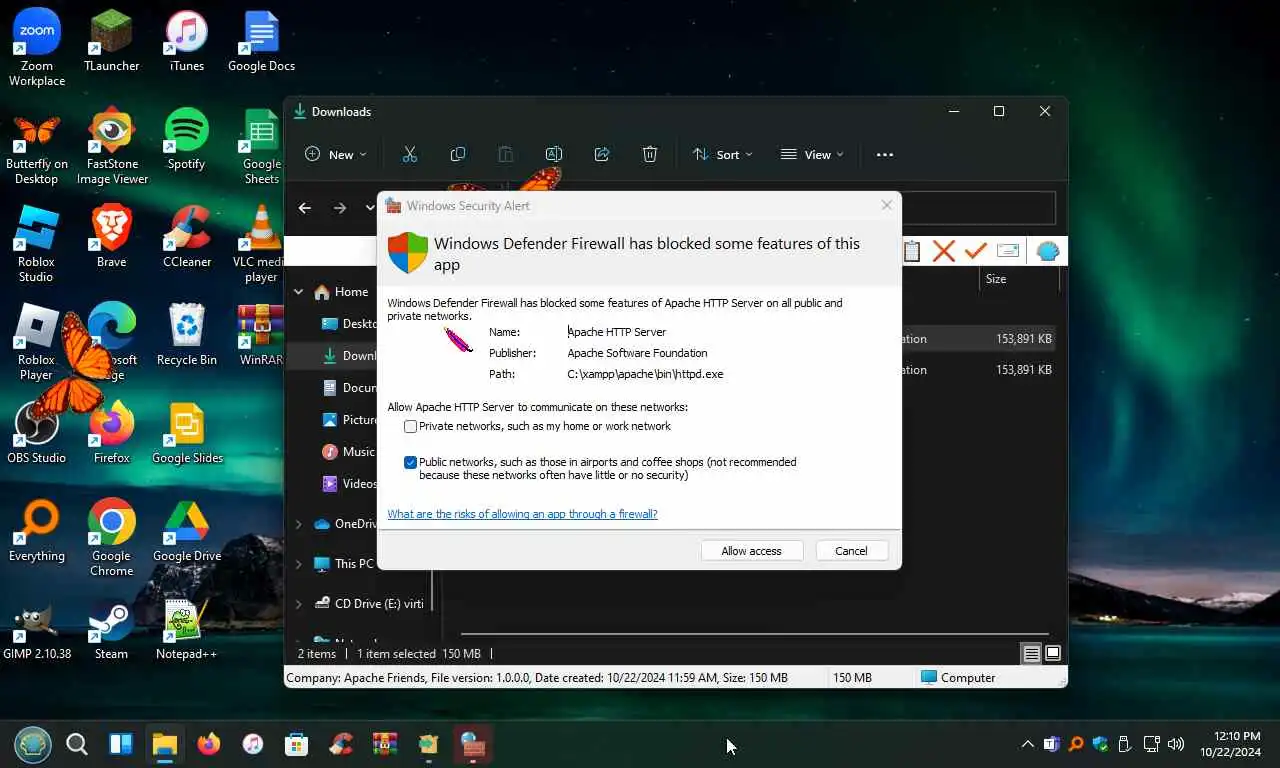Screen dimensions: 1280x768
Task: Open the Sort dropdown menu
Action: [x=722, y=154]
